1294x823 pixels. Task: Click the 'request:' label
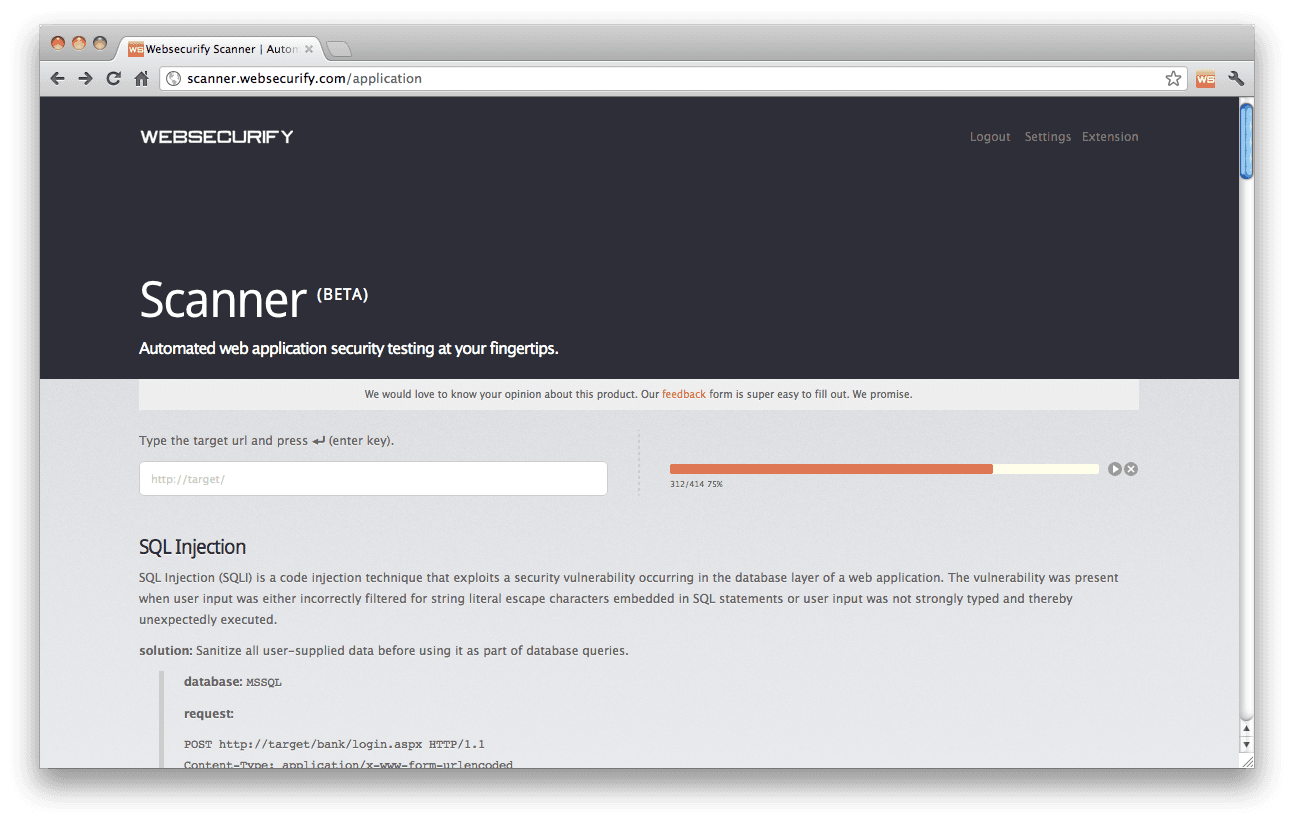click(209, 714)
